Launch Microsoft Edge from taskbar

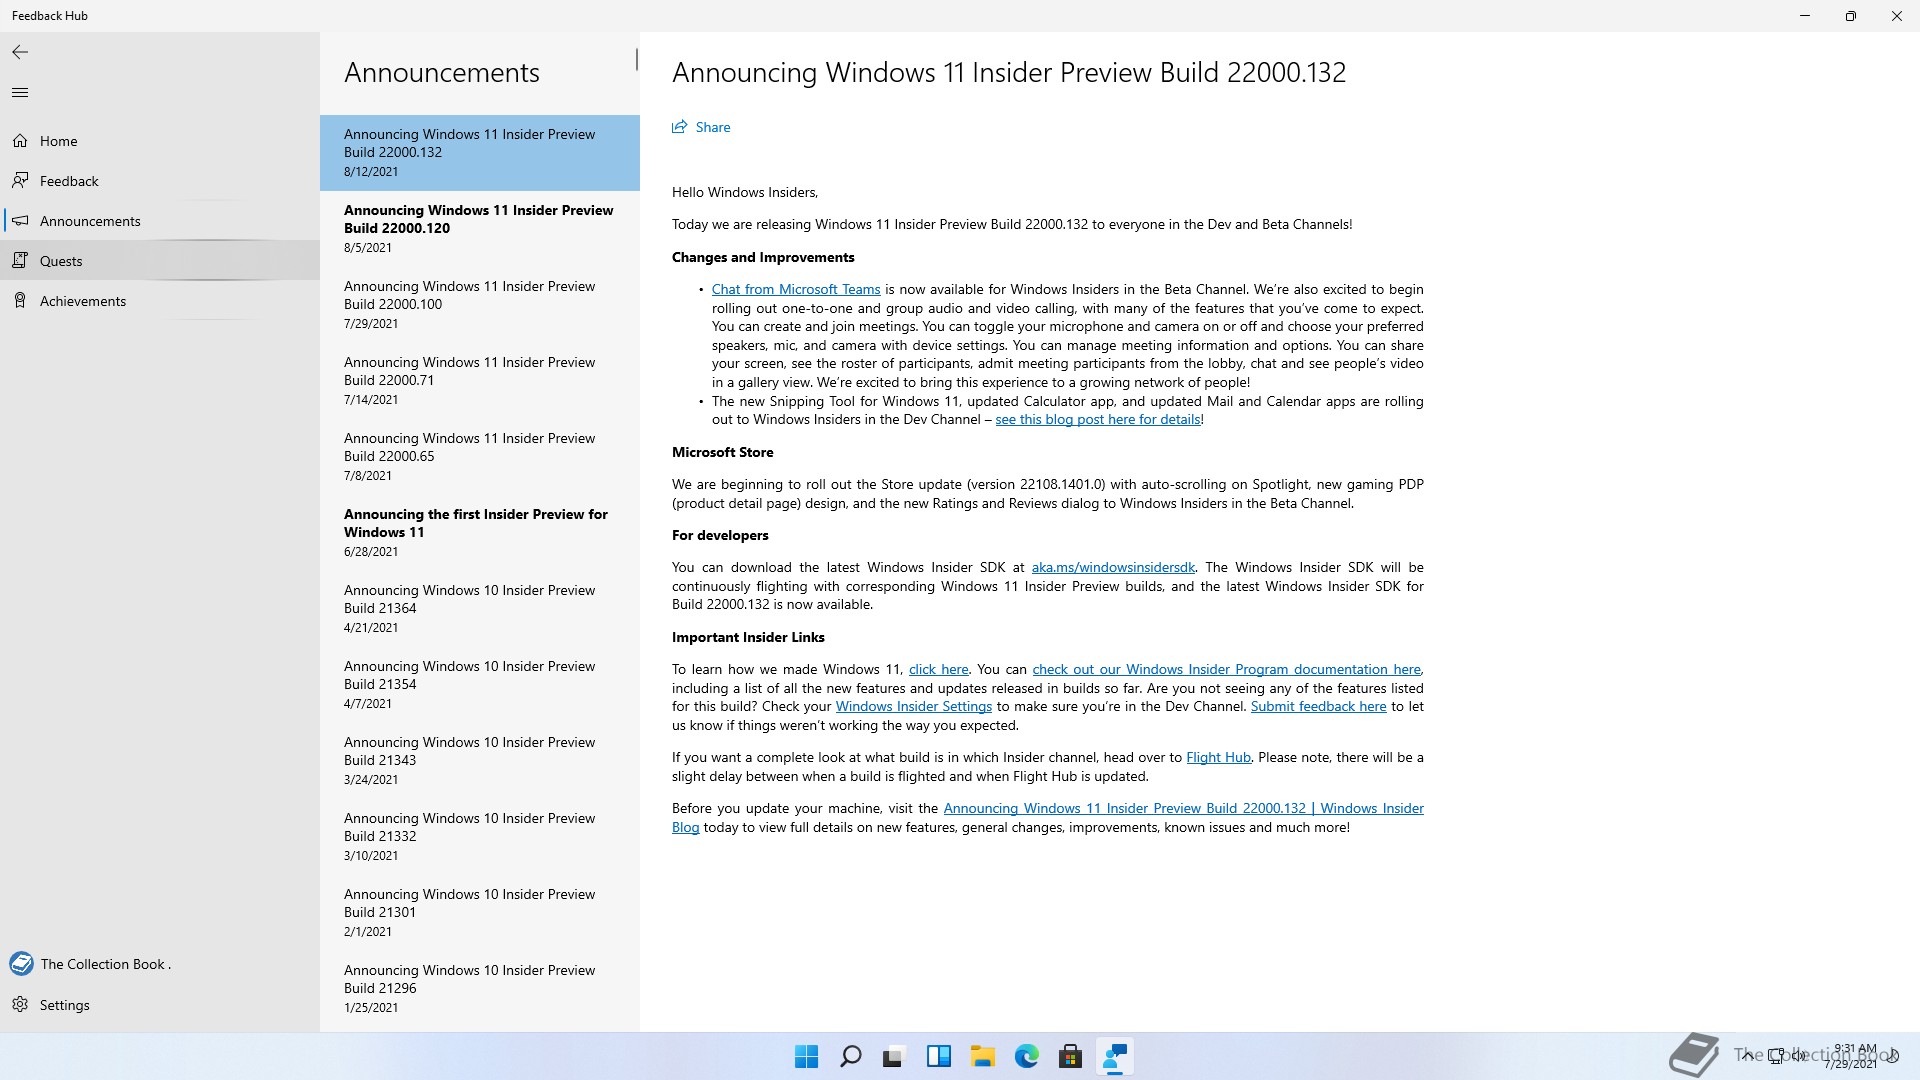(1026, 1056)
